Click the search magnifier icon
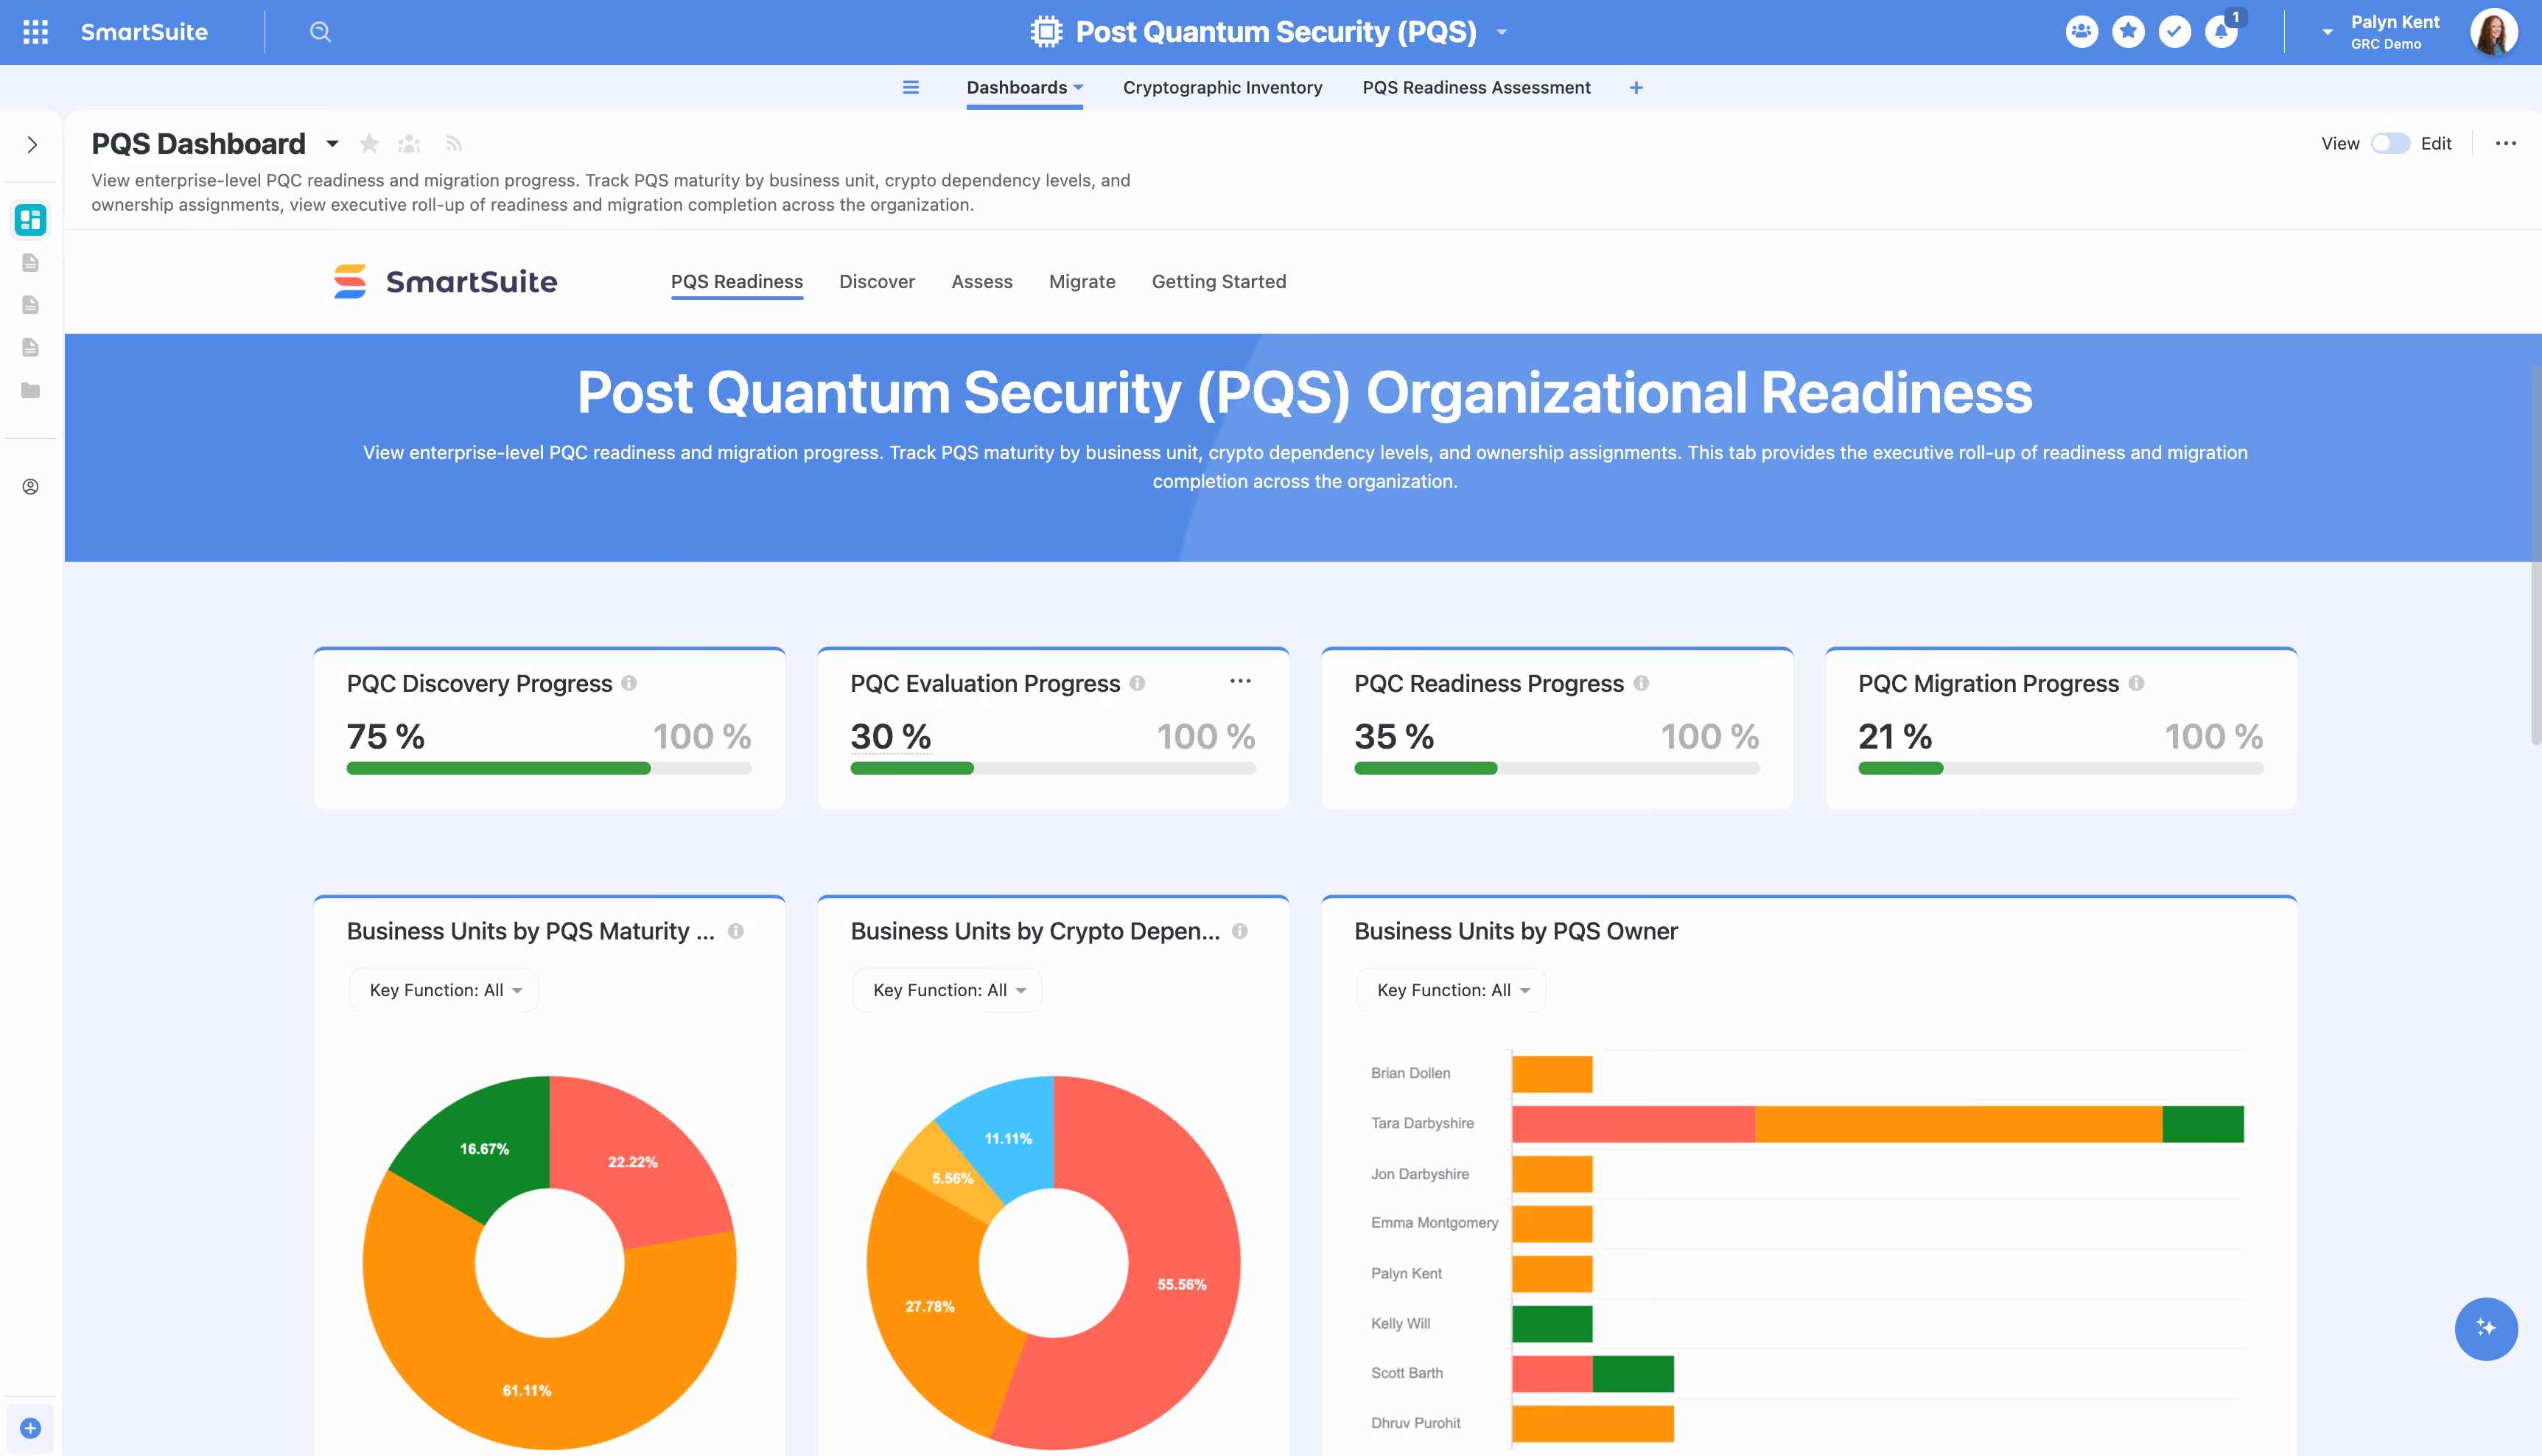 (x=320, y=32)
